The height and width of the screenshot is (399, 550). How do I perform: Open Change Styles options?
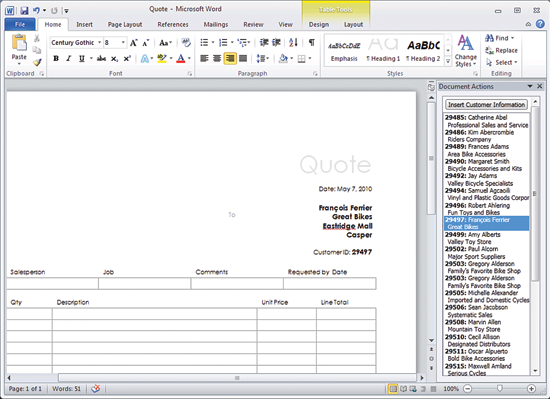tap(465, 51)
